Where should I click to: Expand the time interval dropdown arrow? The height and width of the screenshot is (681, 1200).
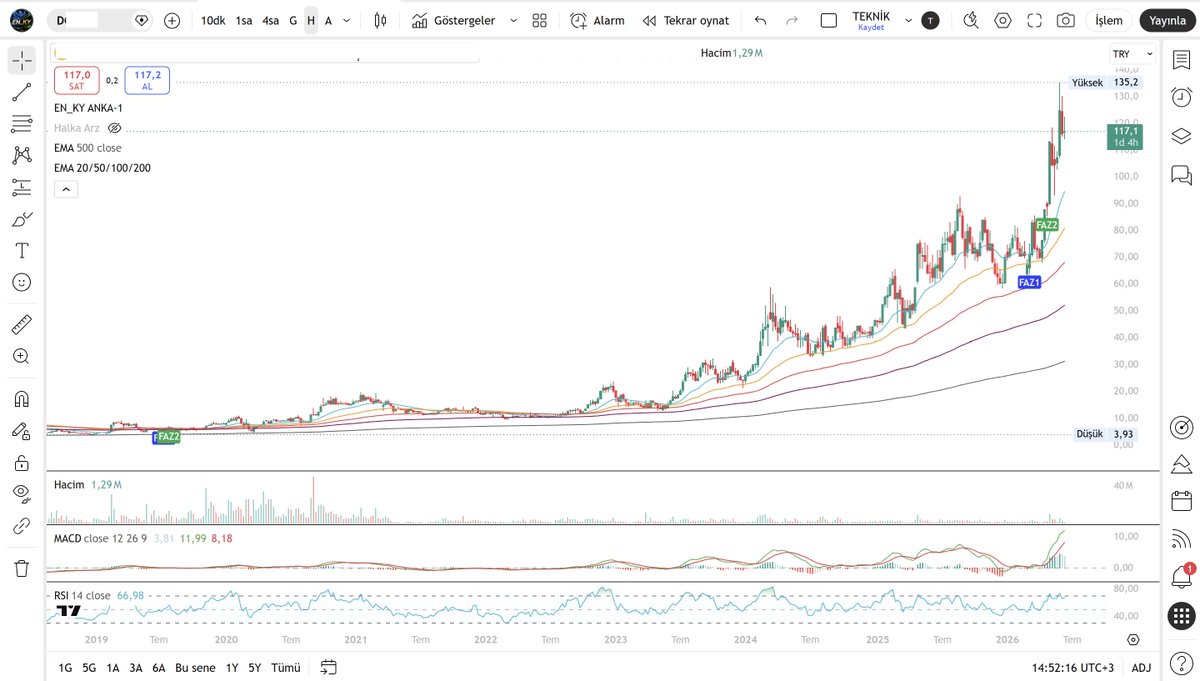(346, 20)
